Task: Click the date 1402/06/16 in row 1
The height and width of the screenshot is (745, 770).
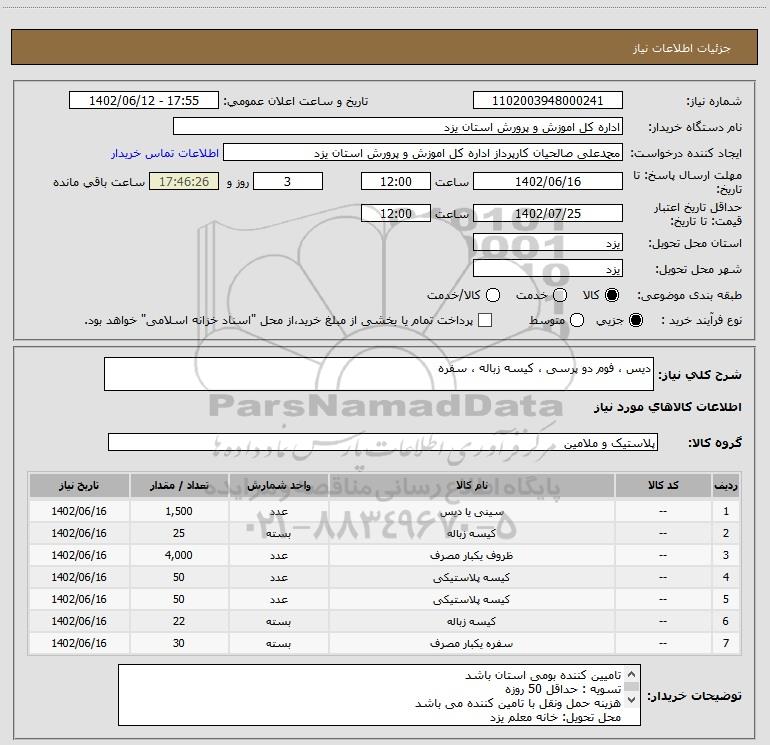Action: (x=79, y=511)
